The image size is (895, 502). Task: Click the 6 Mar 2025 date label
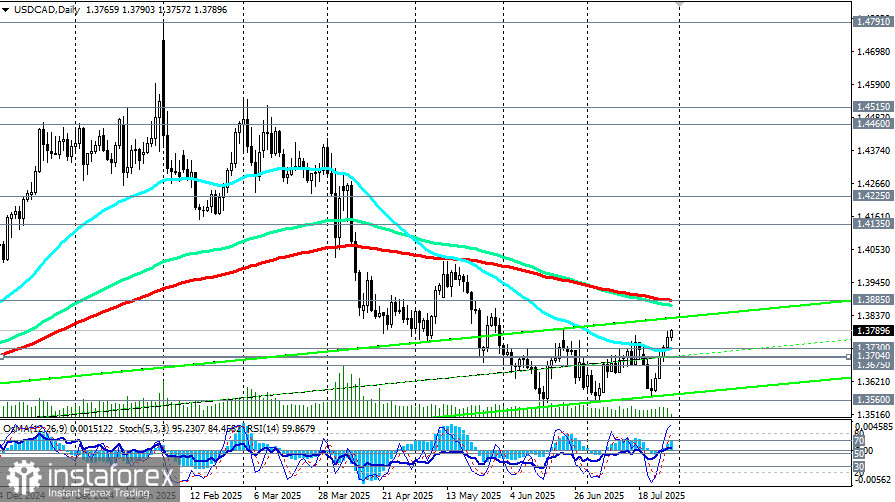click(277, 496)
